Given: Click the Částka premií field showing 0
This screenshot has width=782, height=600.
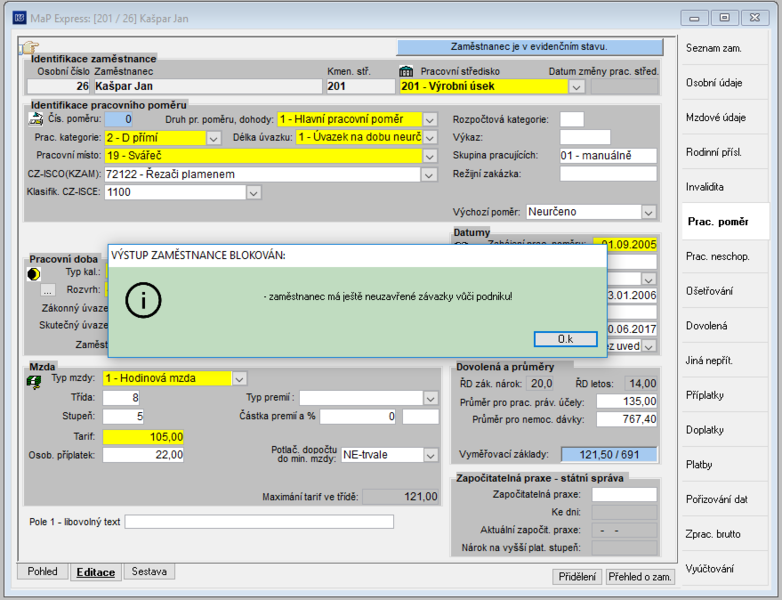Looking at the screenshot, I should pos(358,416).
